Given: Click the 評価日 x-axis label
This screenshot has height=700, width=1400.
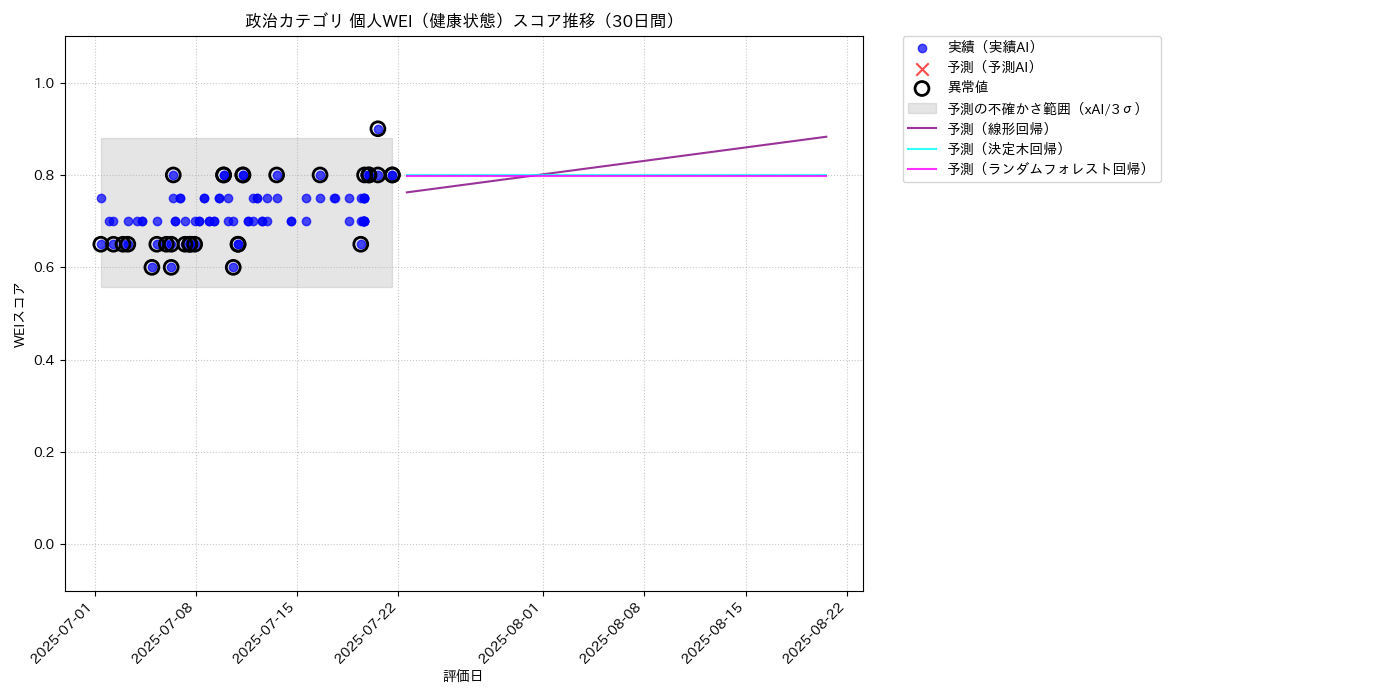Looking at the screenshot, I should pyautogui.click(x=463, y=677).
